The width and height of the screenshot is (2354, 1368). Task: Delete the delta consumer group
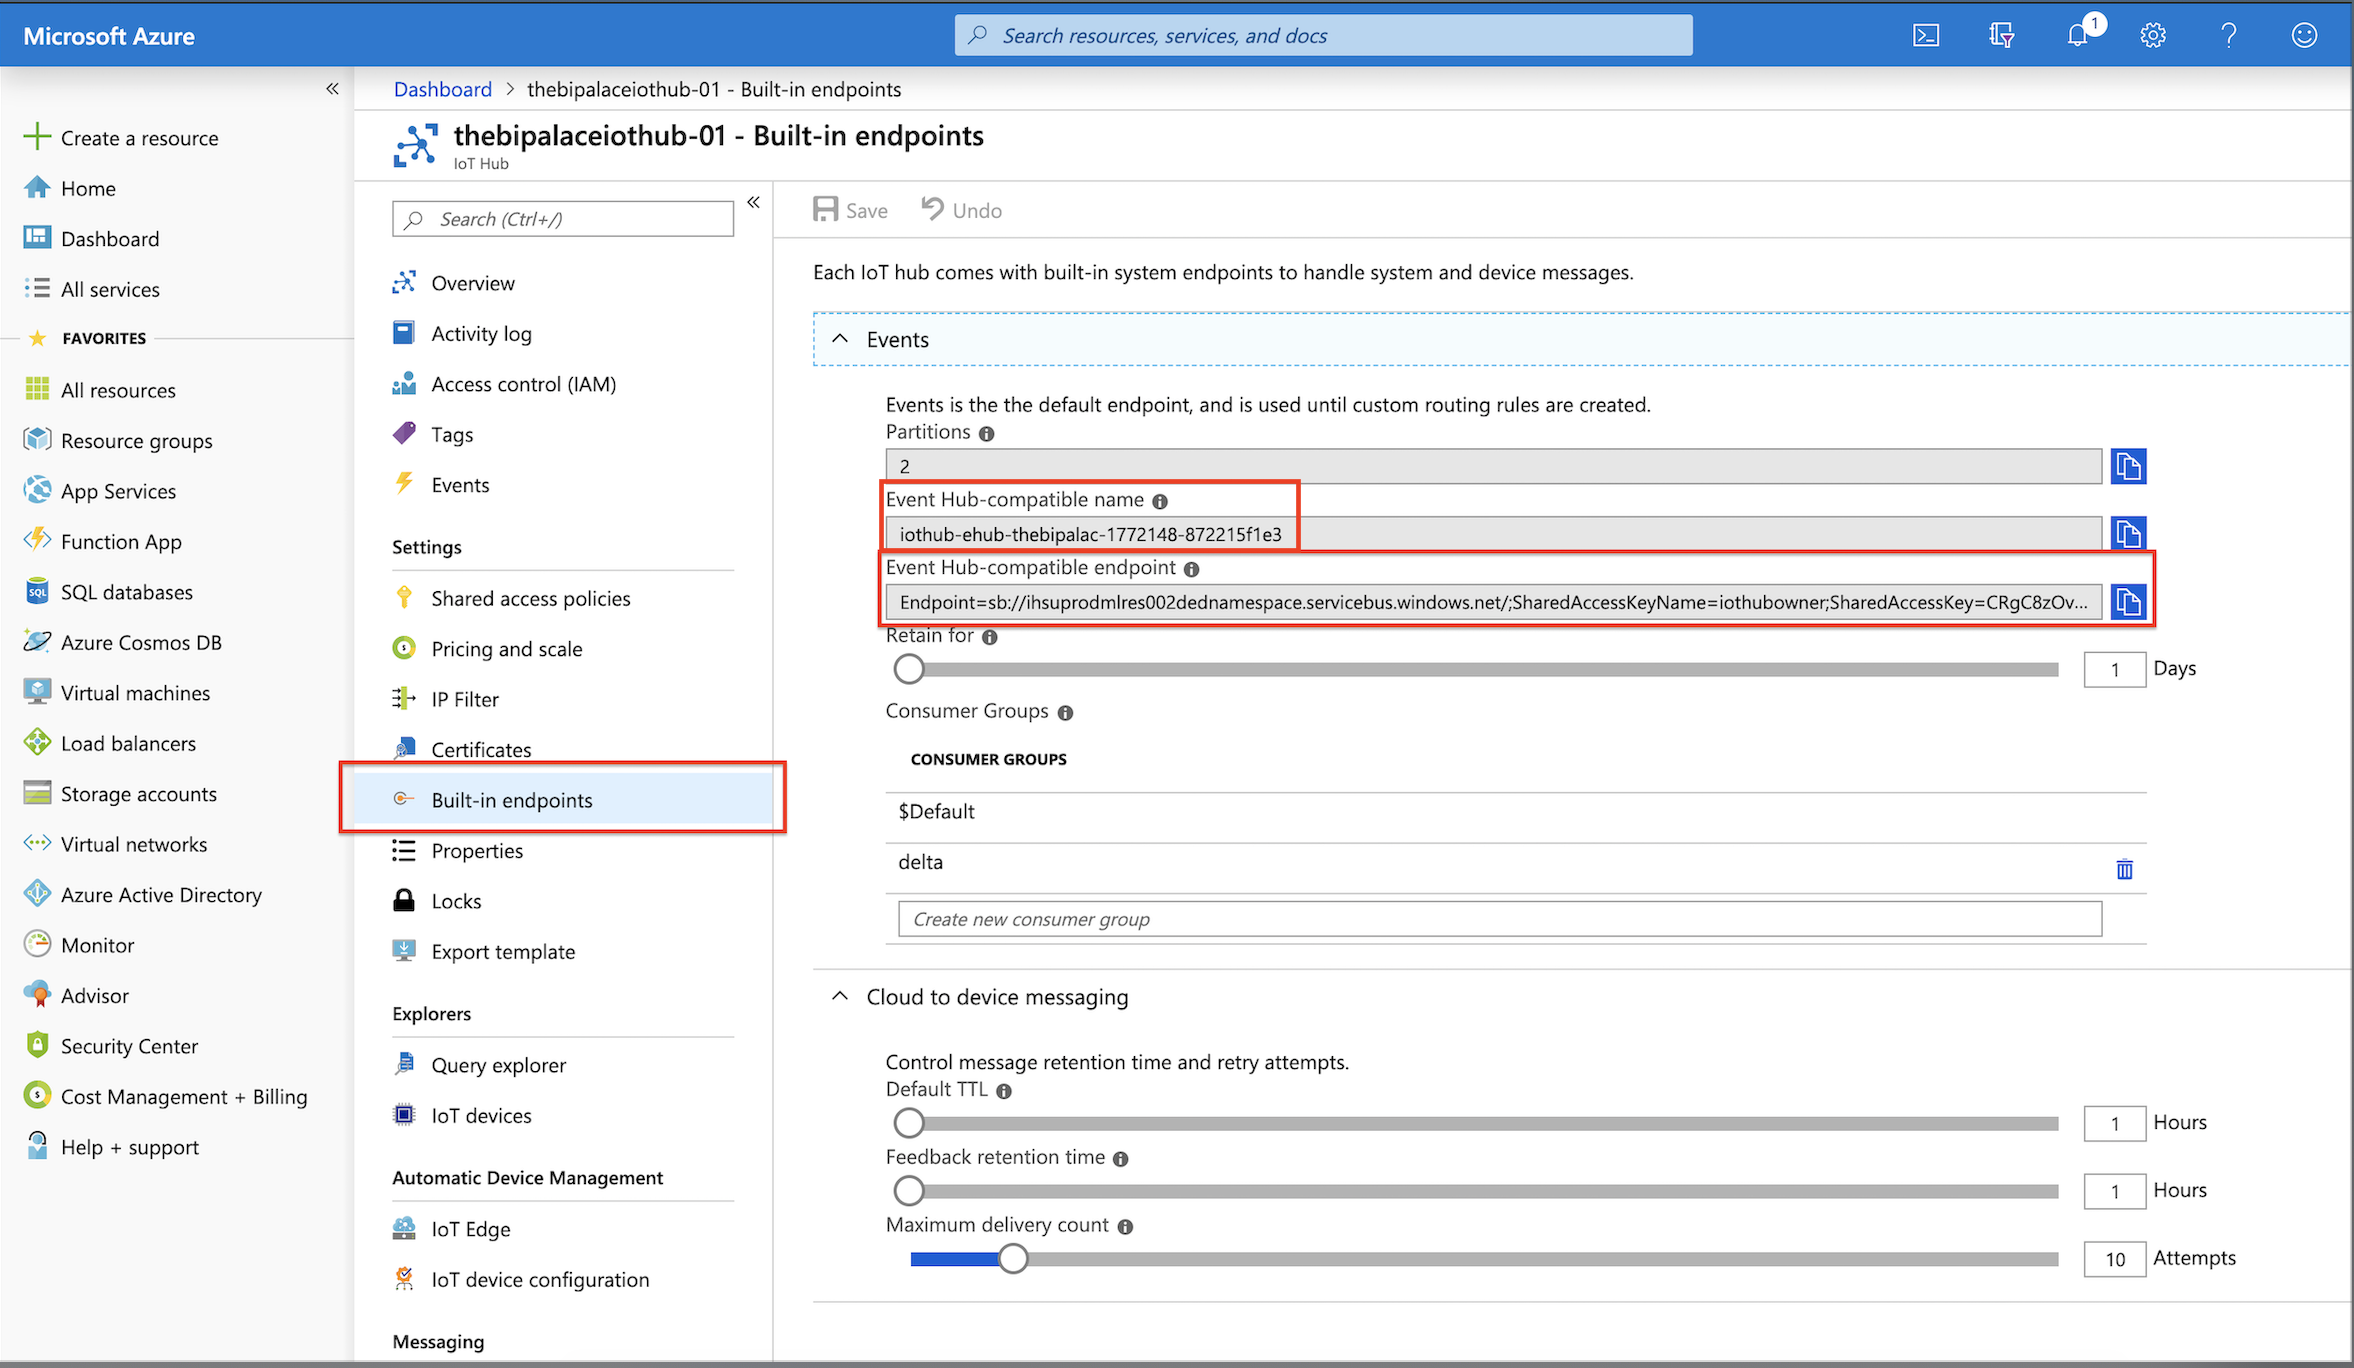point(2124,869)
